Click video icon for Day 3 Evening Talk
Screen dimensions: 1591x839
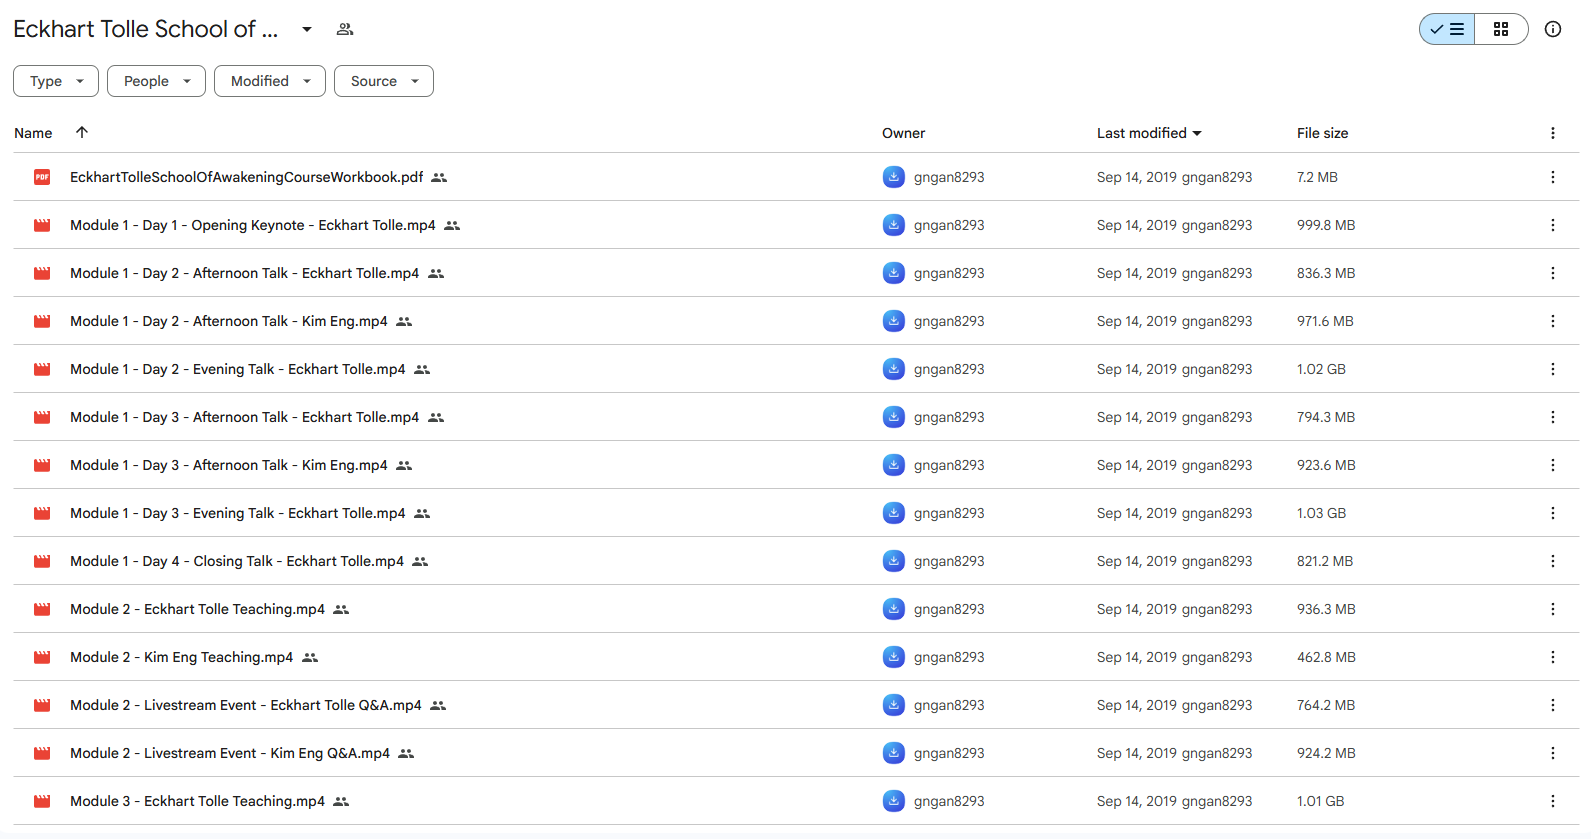tap(42, 513)
